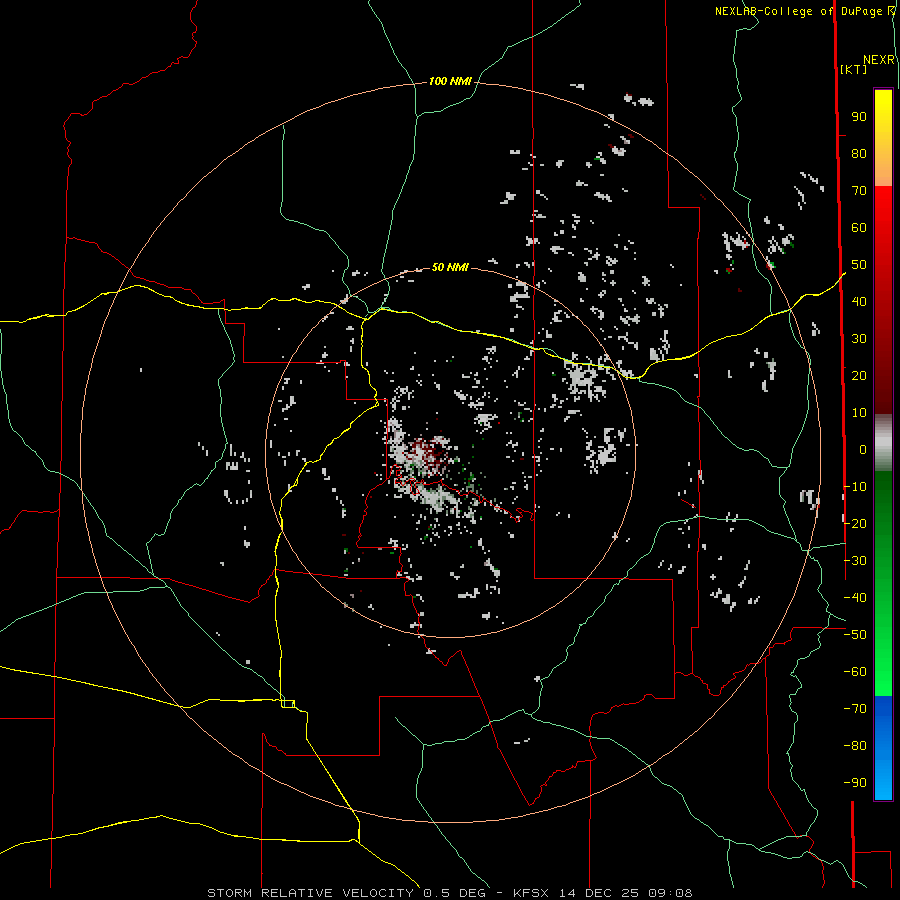Click the 10 value on velocity scale
The width and height of the screenshot is (900, 900).
coord(859,413)
